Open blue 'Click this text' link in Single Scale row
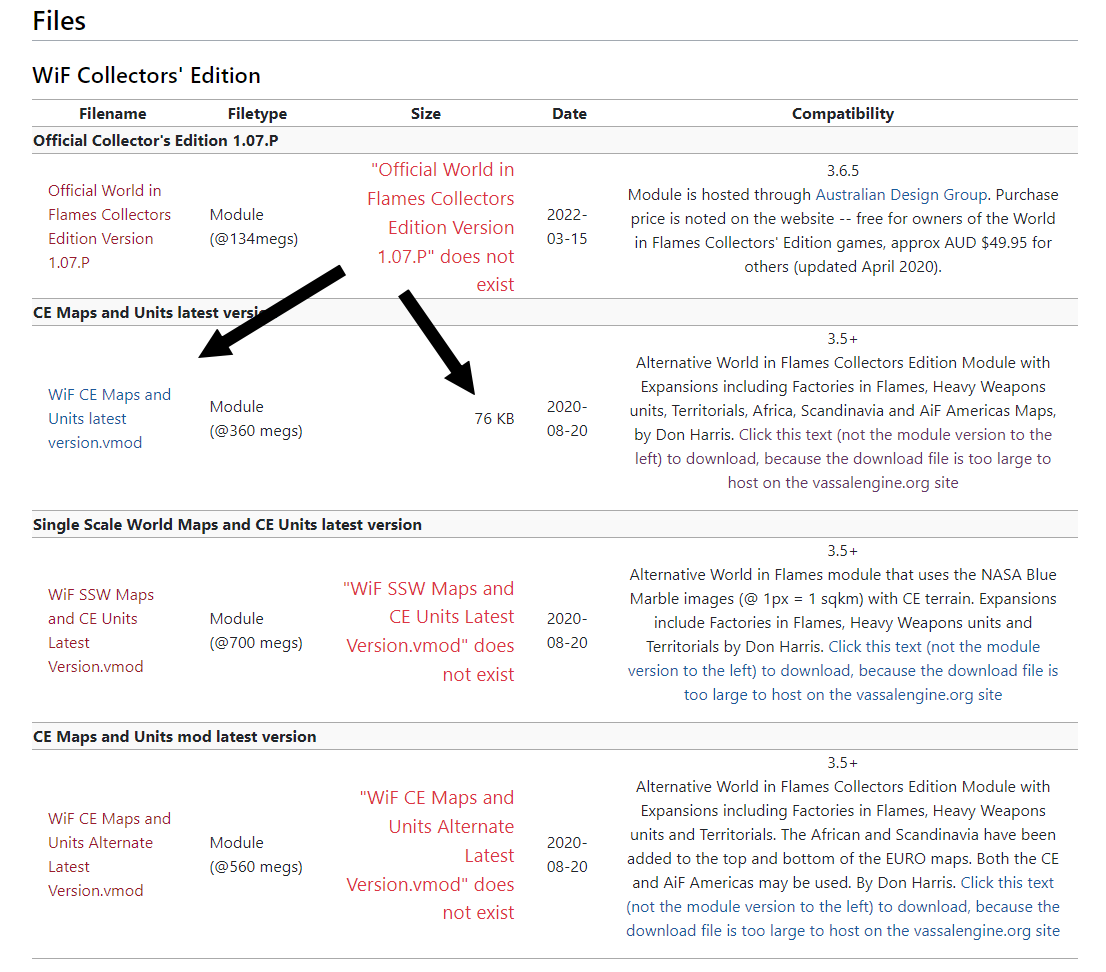The image size is (1106, 972). click(x=843, y=671)
